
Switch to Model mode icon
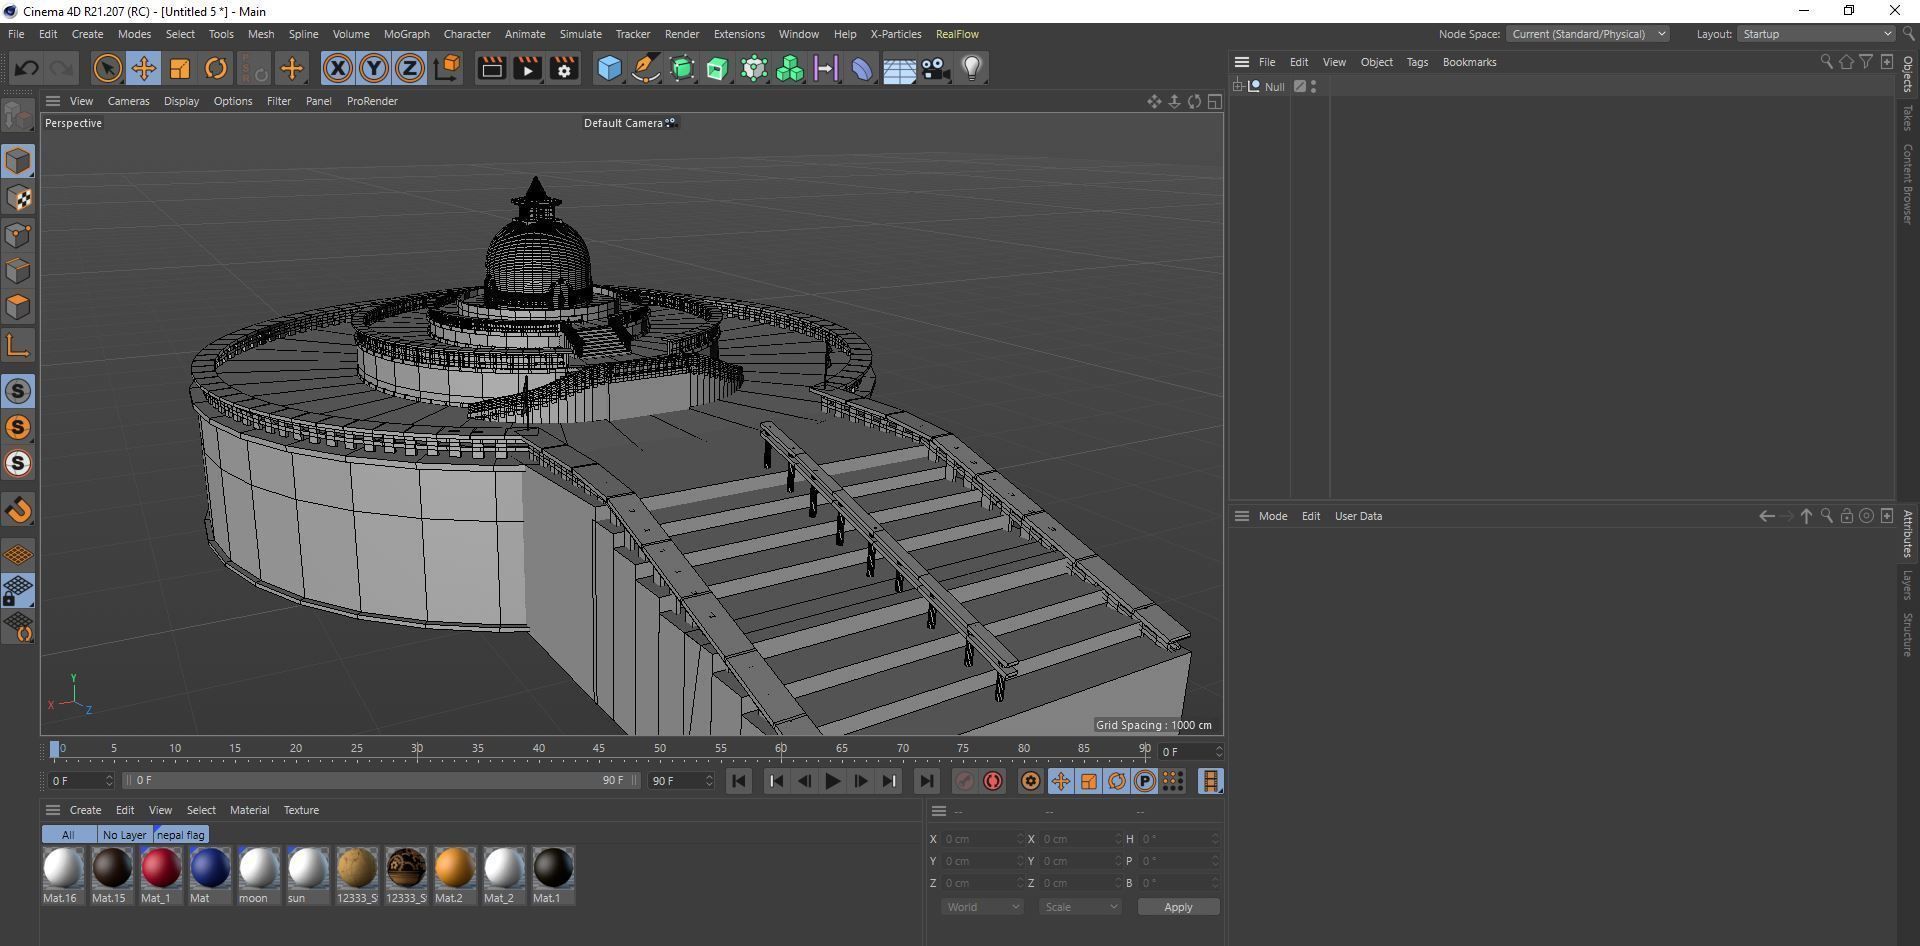point(18,161)
